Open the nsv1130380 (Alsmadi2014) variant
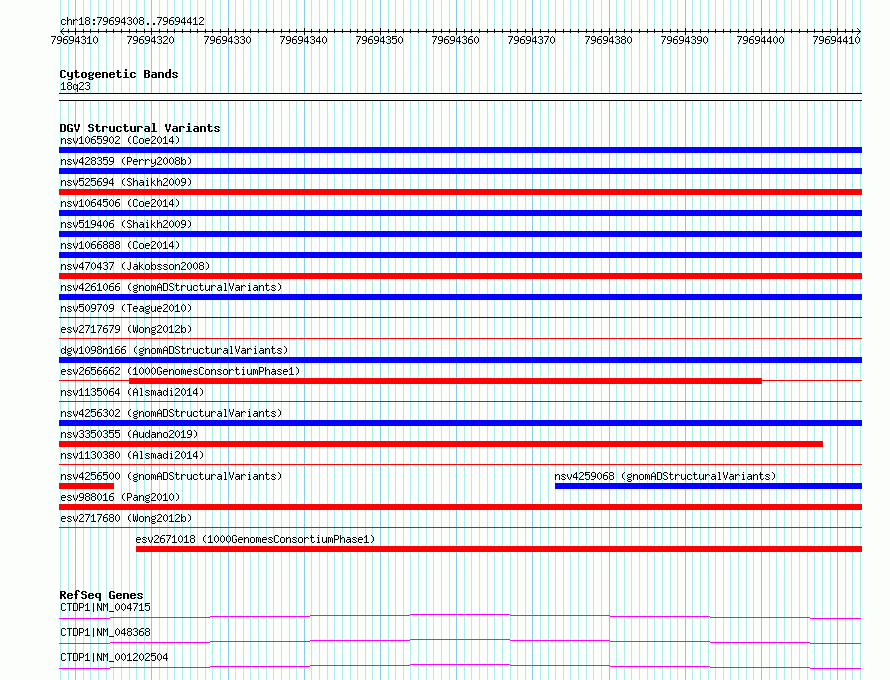The width and height of the screenshot is (890, 680). coord(132,455)
